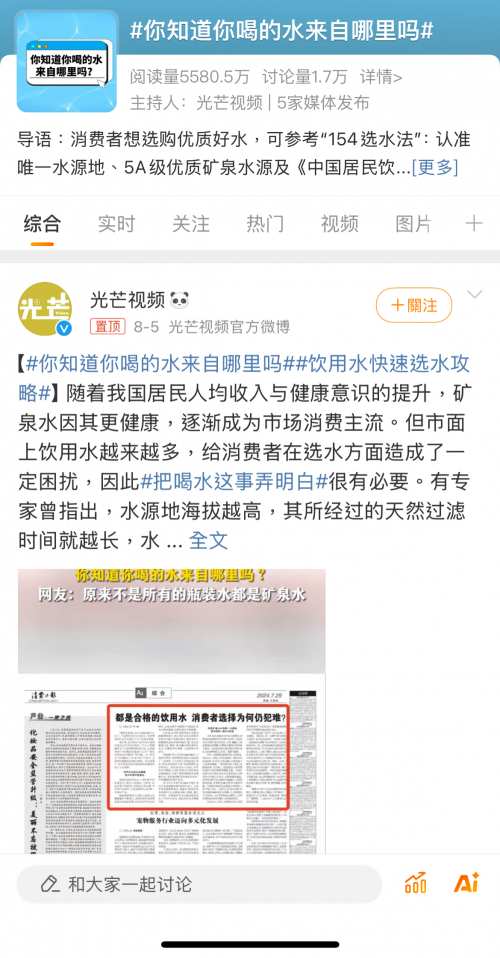This screenshot has width=500, height=958.
Task: Expand full post via 全文
Action: 208,540
